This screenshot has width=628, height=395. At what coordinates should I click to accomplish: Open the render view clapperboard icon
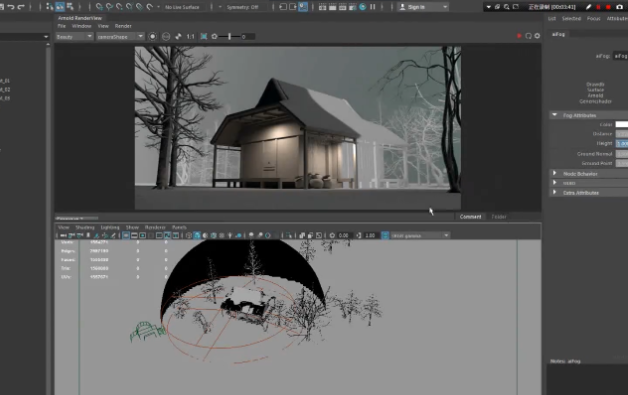[322, 7]
